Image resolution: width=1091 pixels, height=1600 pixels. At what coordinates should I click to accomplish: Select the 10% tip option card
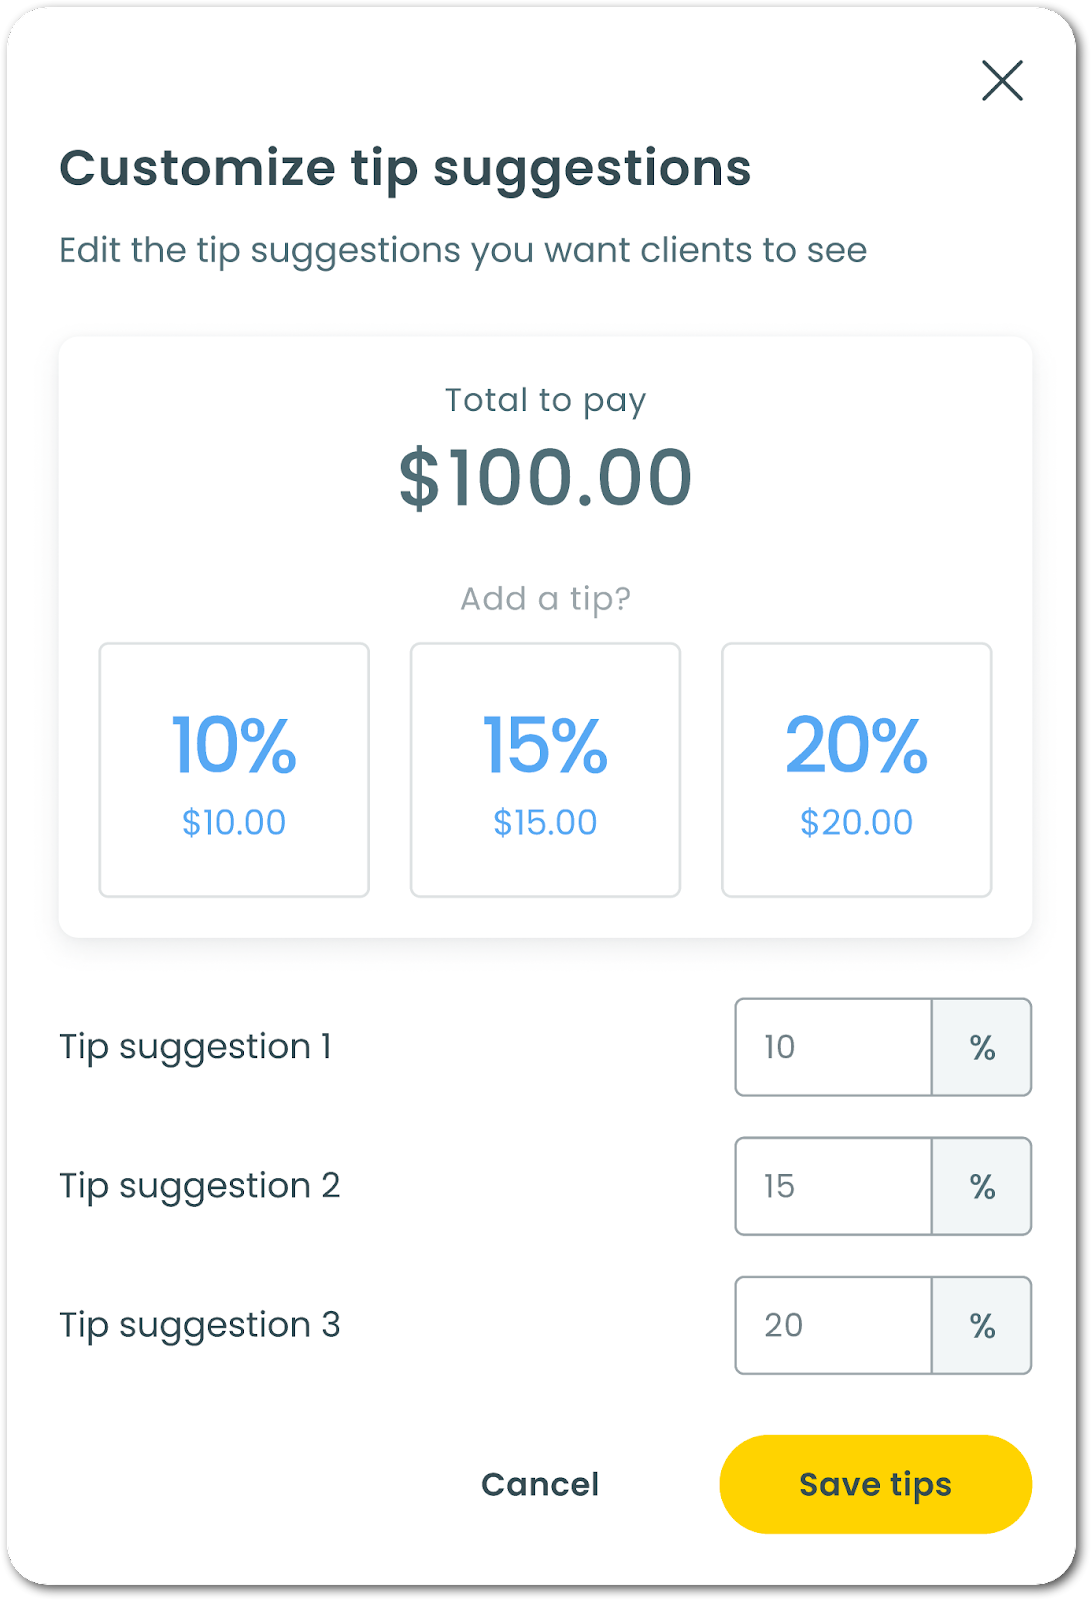(234, 769)
